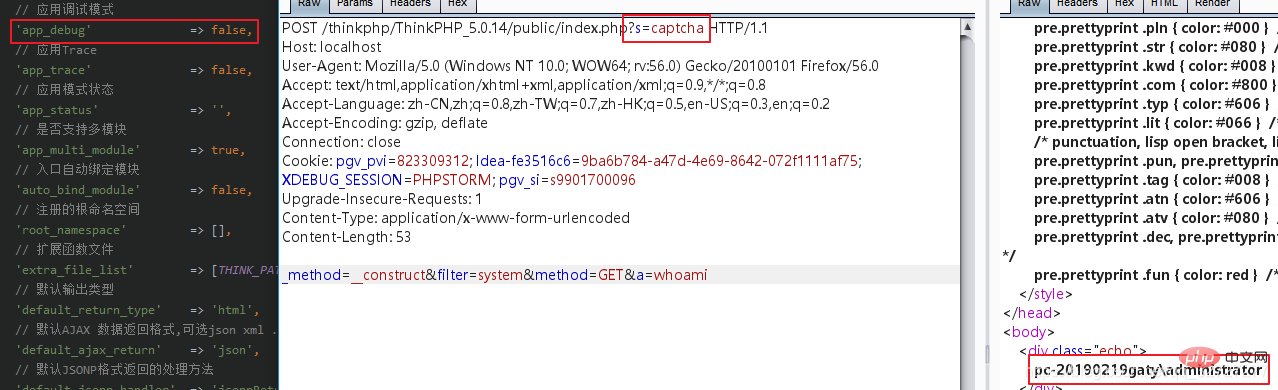
Task: Click the Content-Type header line
Action: click(x=456, y=218)
